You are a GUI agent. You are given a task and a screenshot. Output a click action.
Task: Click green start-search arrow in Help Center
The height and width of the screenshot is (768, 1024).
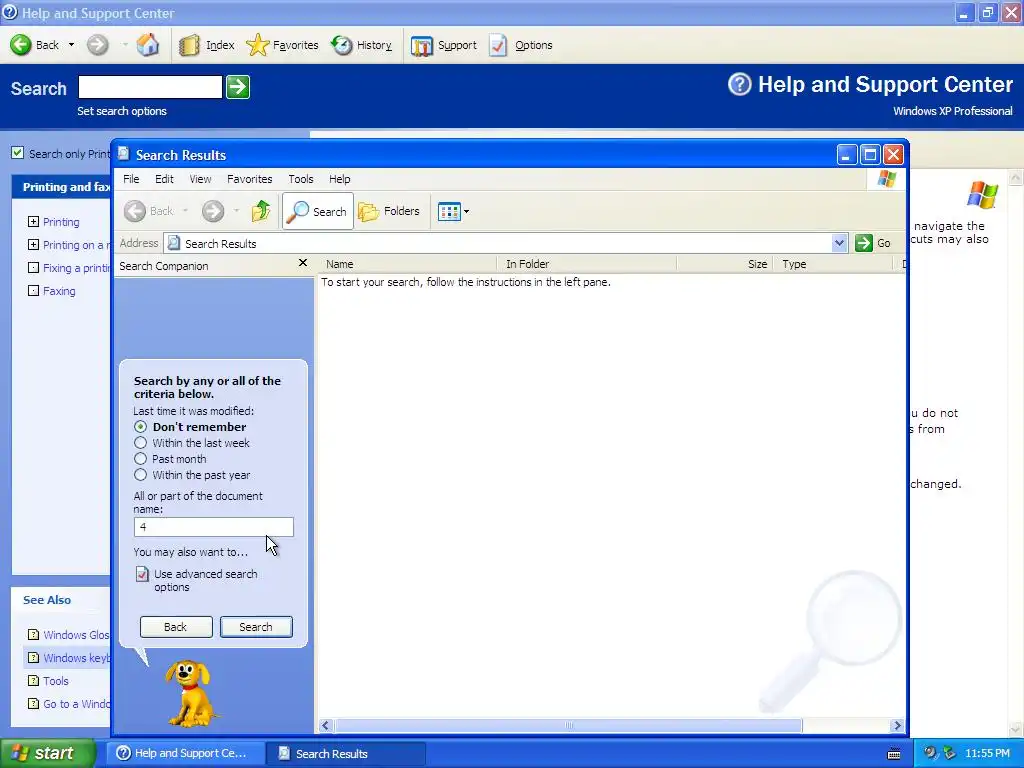click(x=238, y=87)
